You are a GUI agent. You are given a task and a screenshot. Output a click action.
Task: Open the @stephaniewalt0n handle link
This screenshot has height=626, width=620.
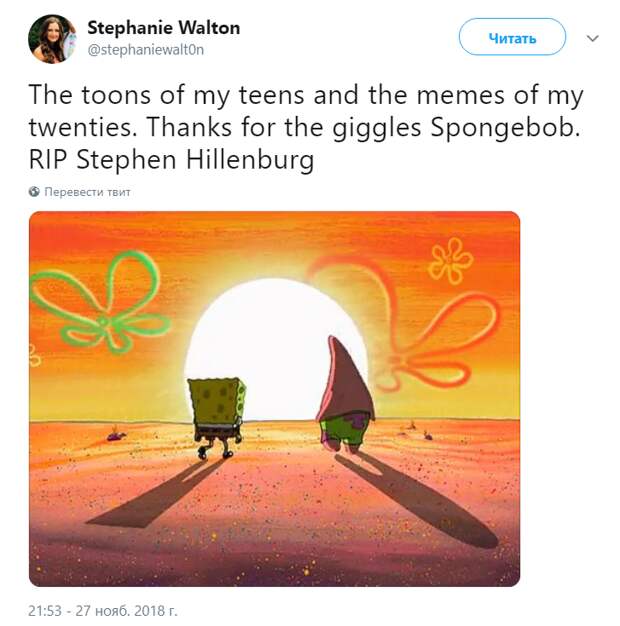point(145,50)
